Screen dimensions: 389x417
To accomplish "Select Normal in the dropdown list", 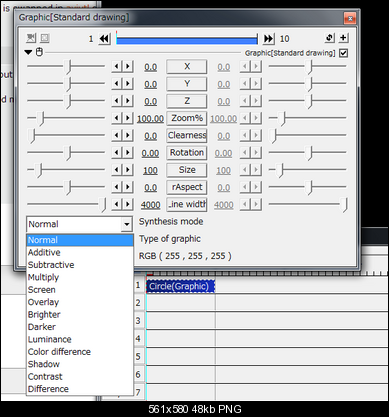I will point(80,240).
